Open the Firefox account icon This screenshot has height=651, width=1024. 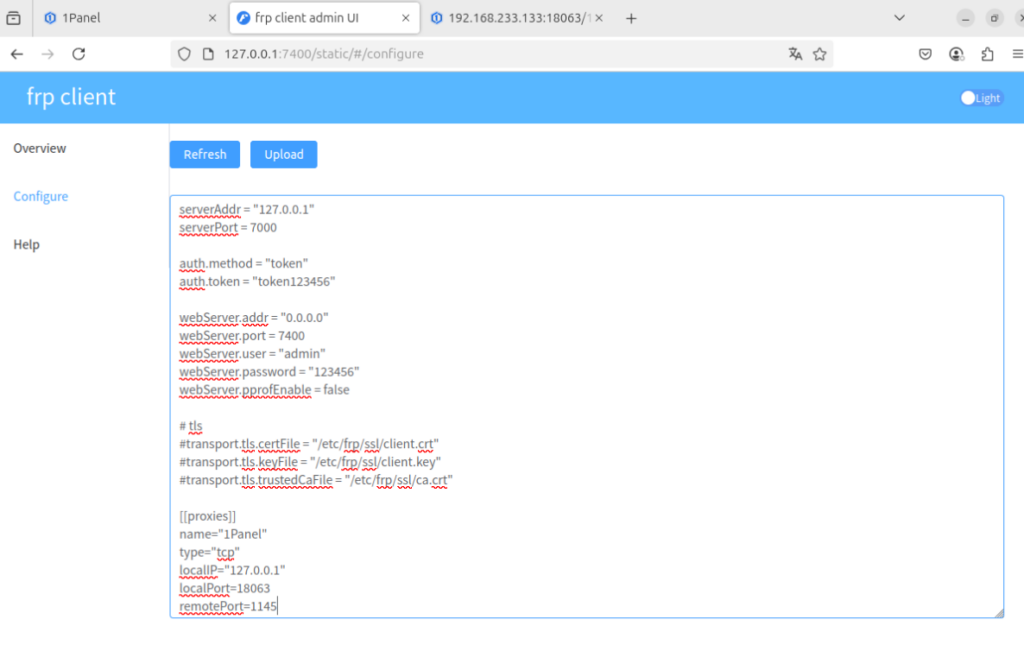point(956,54)
